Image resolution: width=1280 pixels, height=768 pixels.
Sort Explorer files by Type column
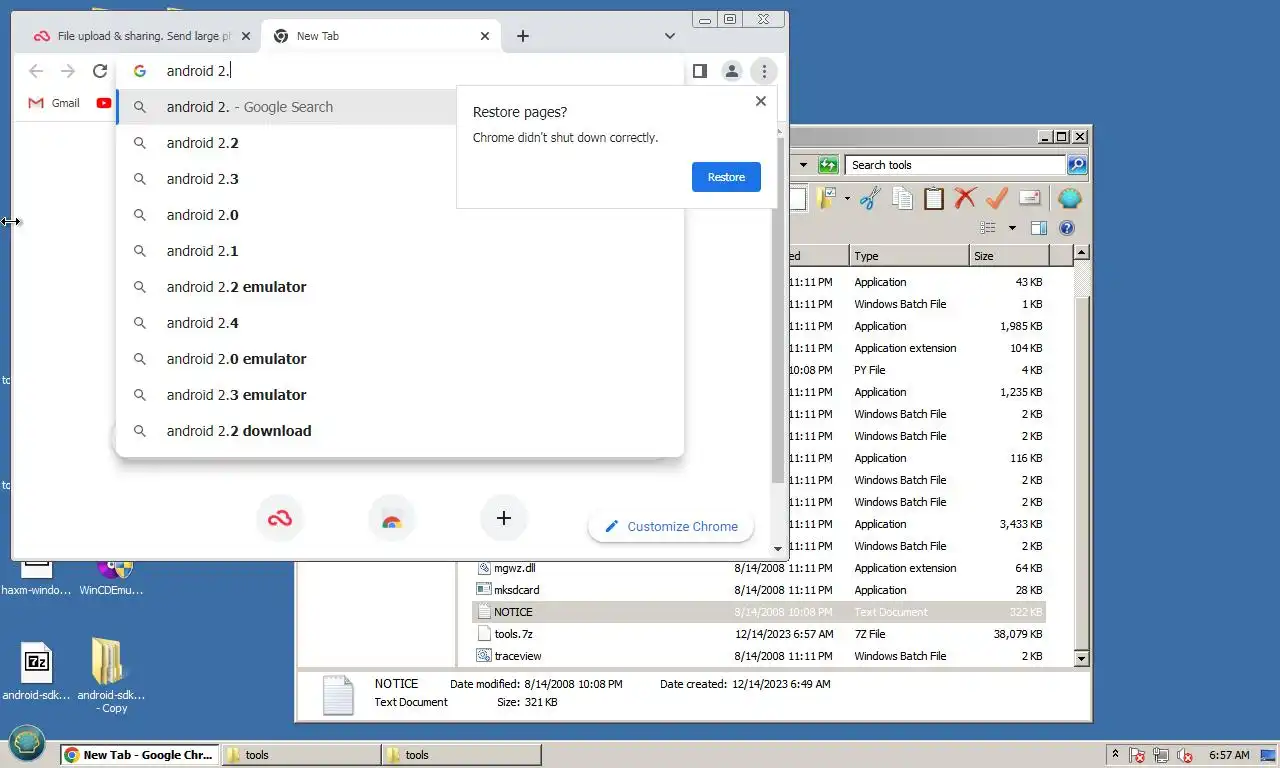[909, 256]
